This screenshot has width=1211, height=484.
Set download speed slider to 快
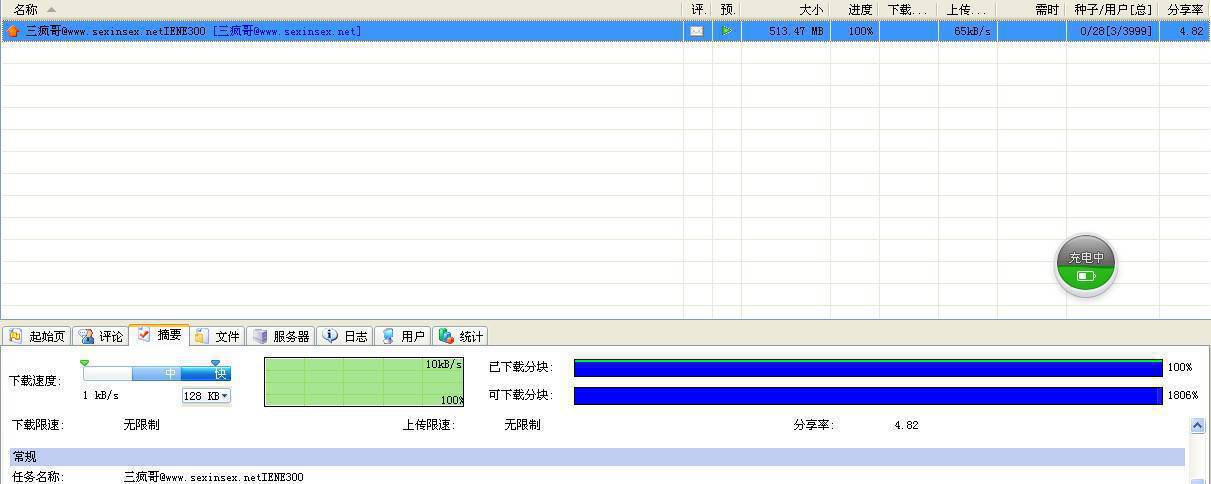coord(220,373)
